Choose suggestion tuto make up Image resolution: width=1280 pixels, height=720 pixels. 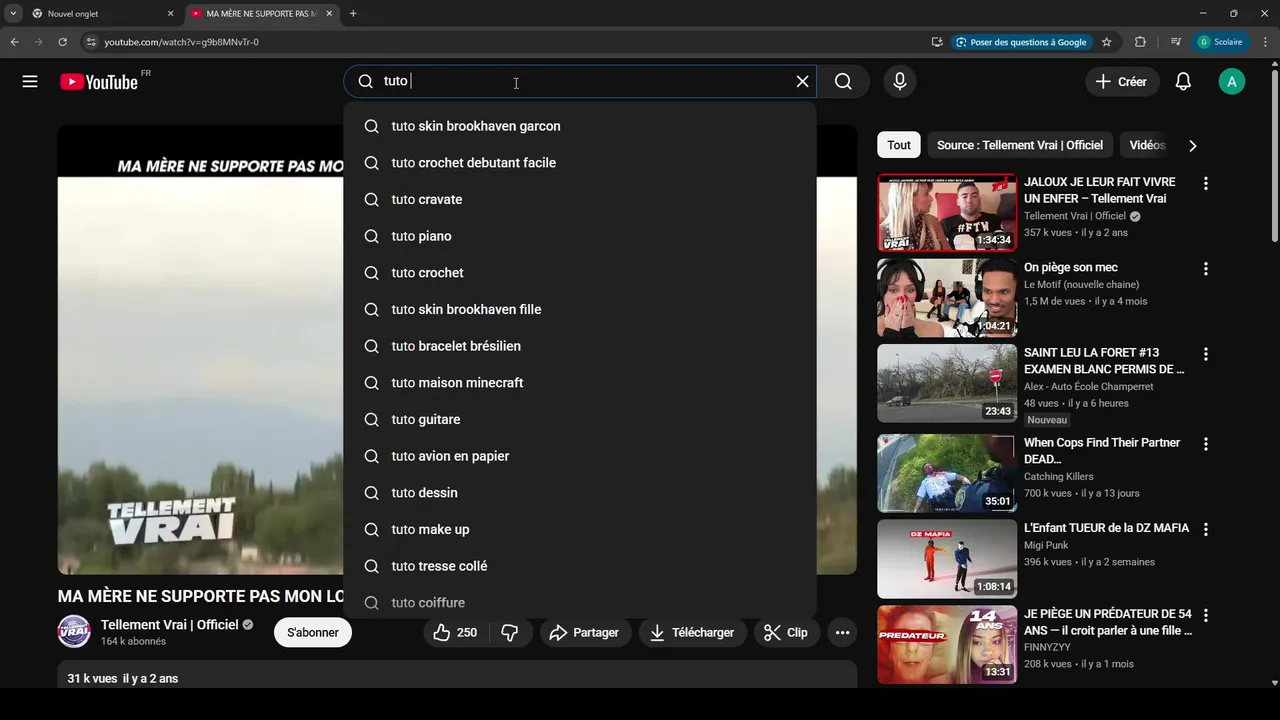pyautogui.click(x=580, y=529)
